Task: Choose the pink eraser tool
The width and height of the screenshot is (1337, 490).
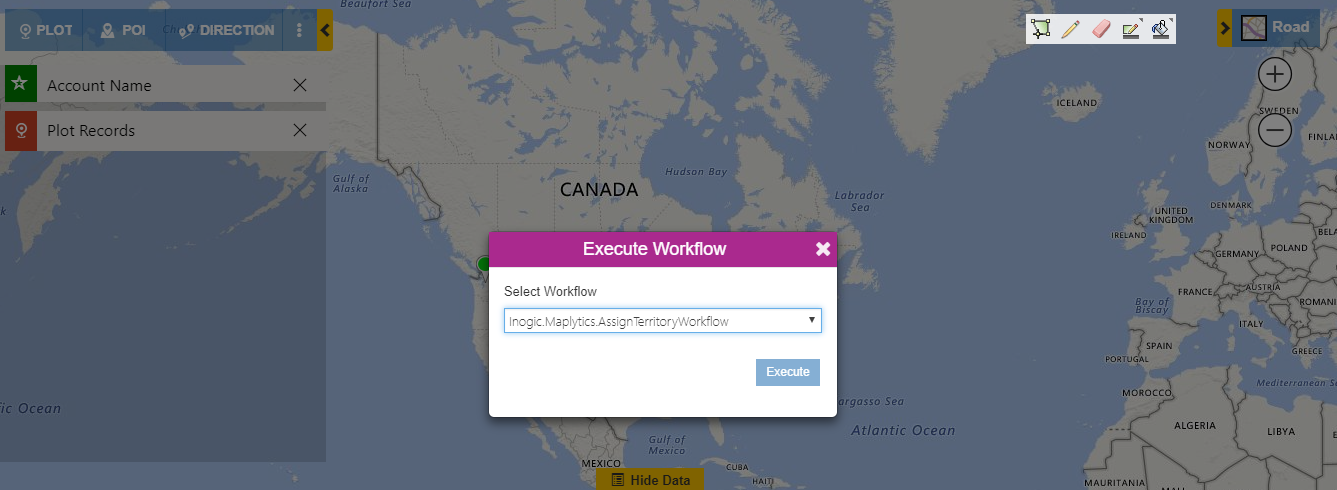Action: click(x=1101, y=29)
